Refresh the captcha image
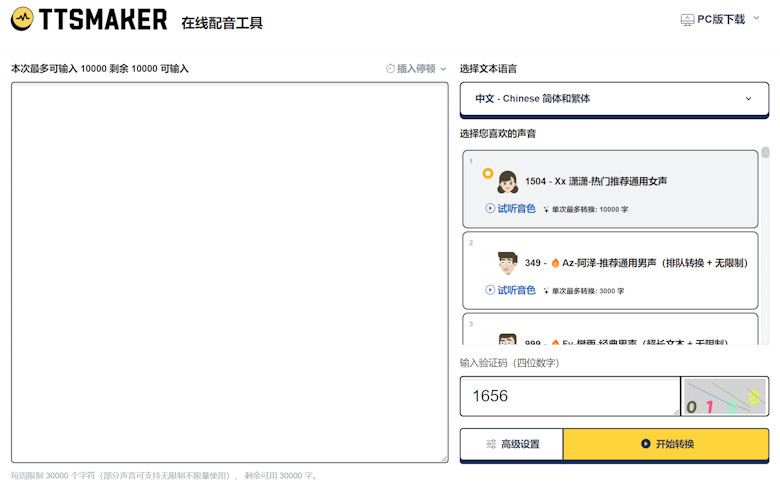This screenshot has width=780, height=487. click(725, 396)
